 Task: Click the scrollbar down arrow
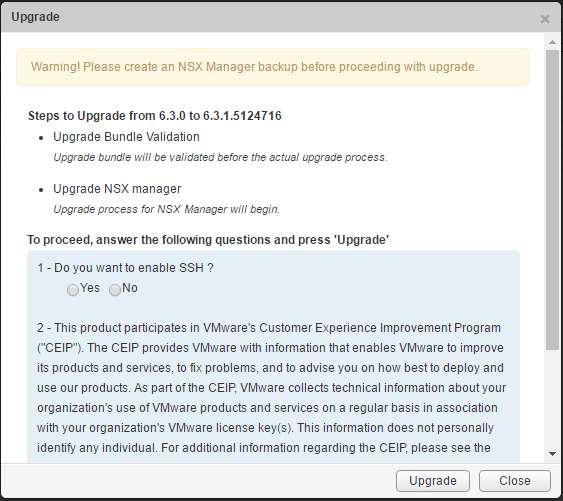coord(552,454)
